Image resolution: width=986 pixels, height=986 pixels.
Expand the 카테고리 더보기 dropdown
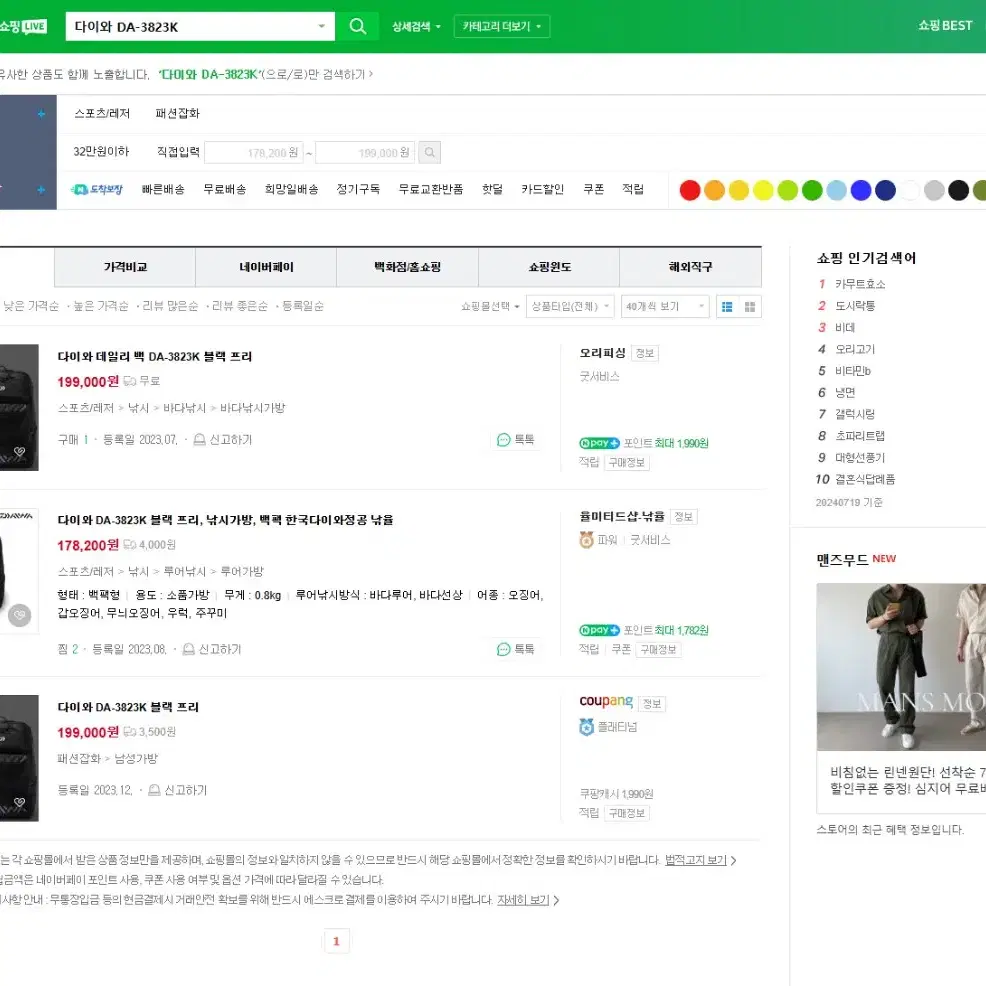[x=502, y=26]
